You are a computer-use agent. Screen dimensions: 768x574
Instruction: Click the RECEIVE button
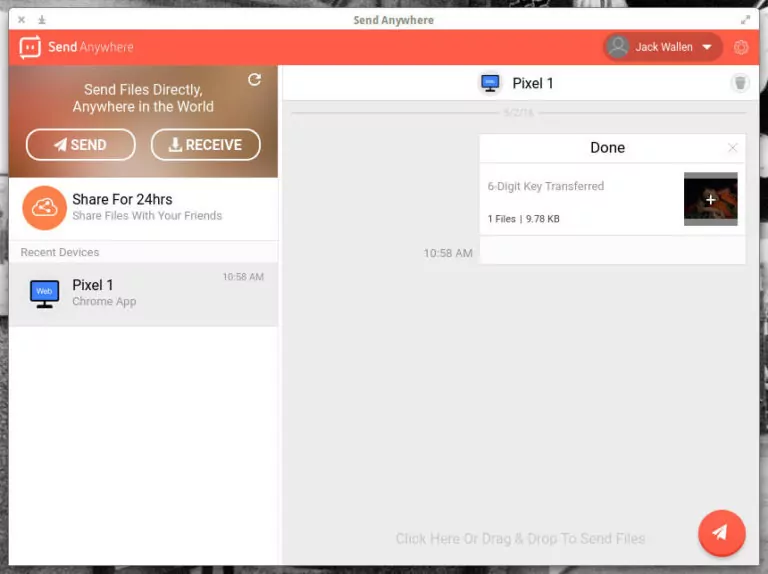click(x=206, y=144)
